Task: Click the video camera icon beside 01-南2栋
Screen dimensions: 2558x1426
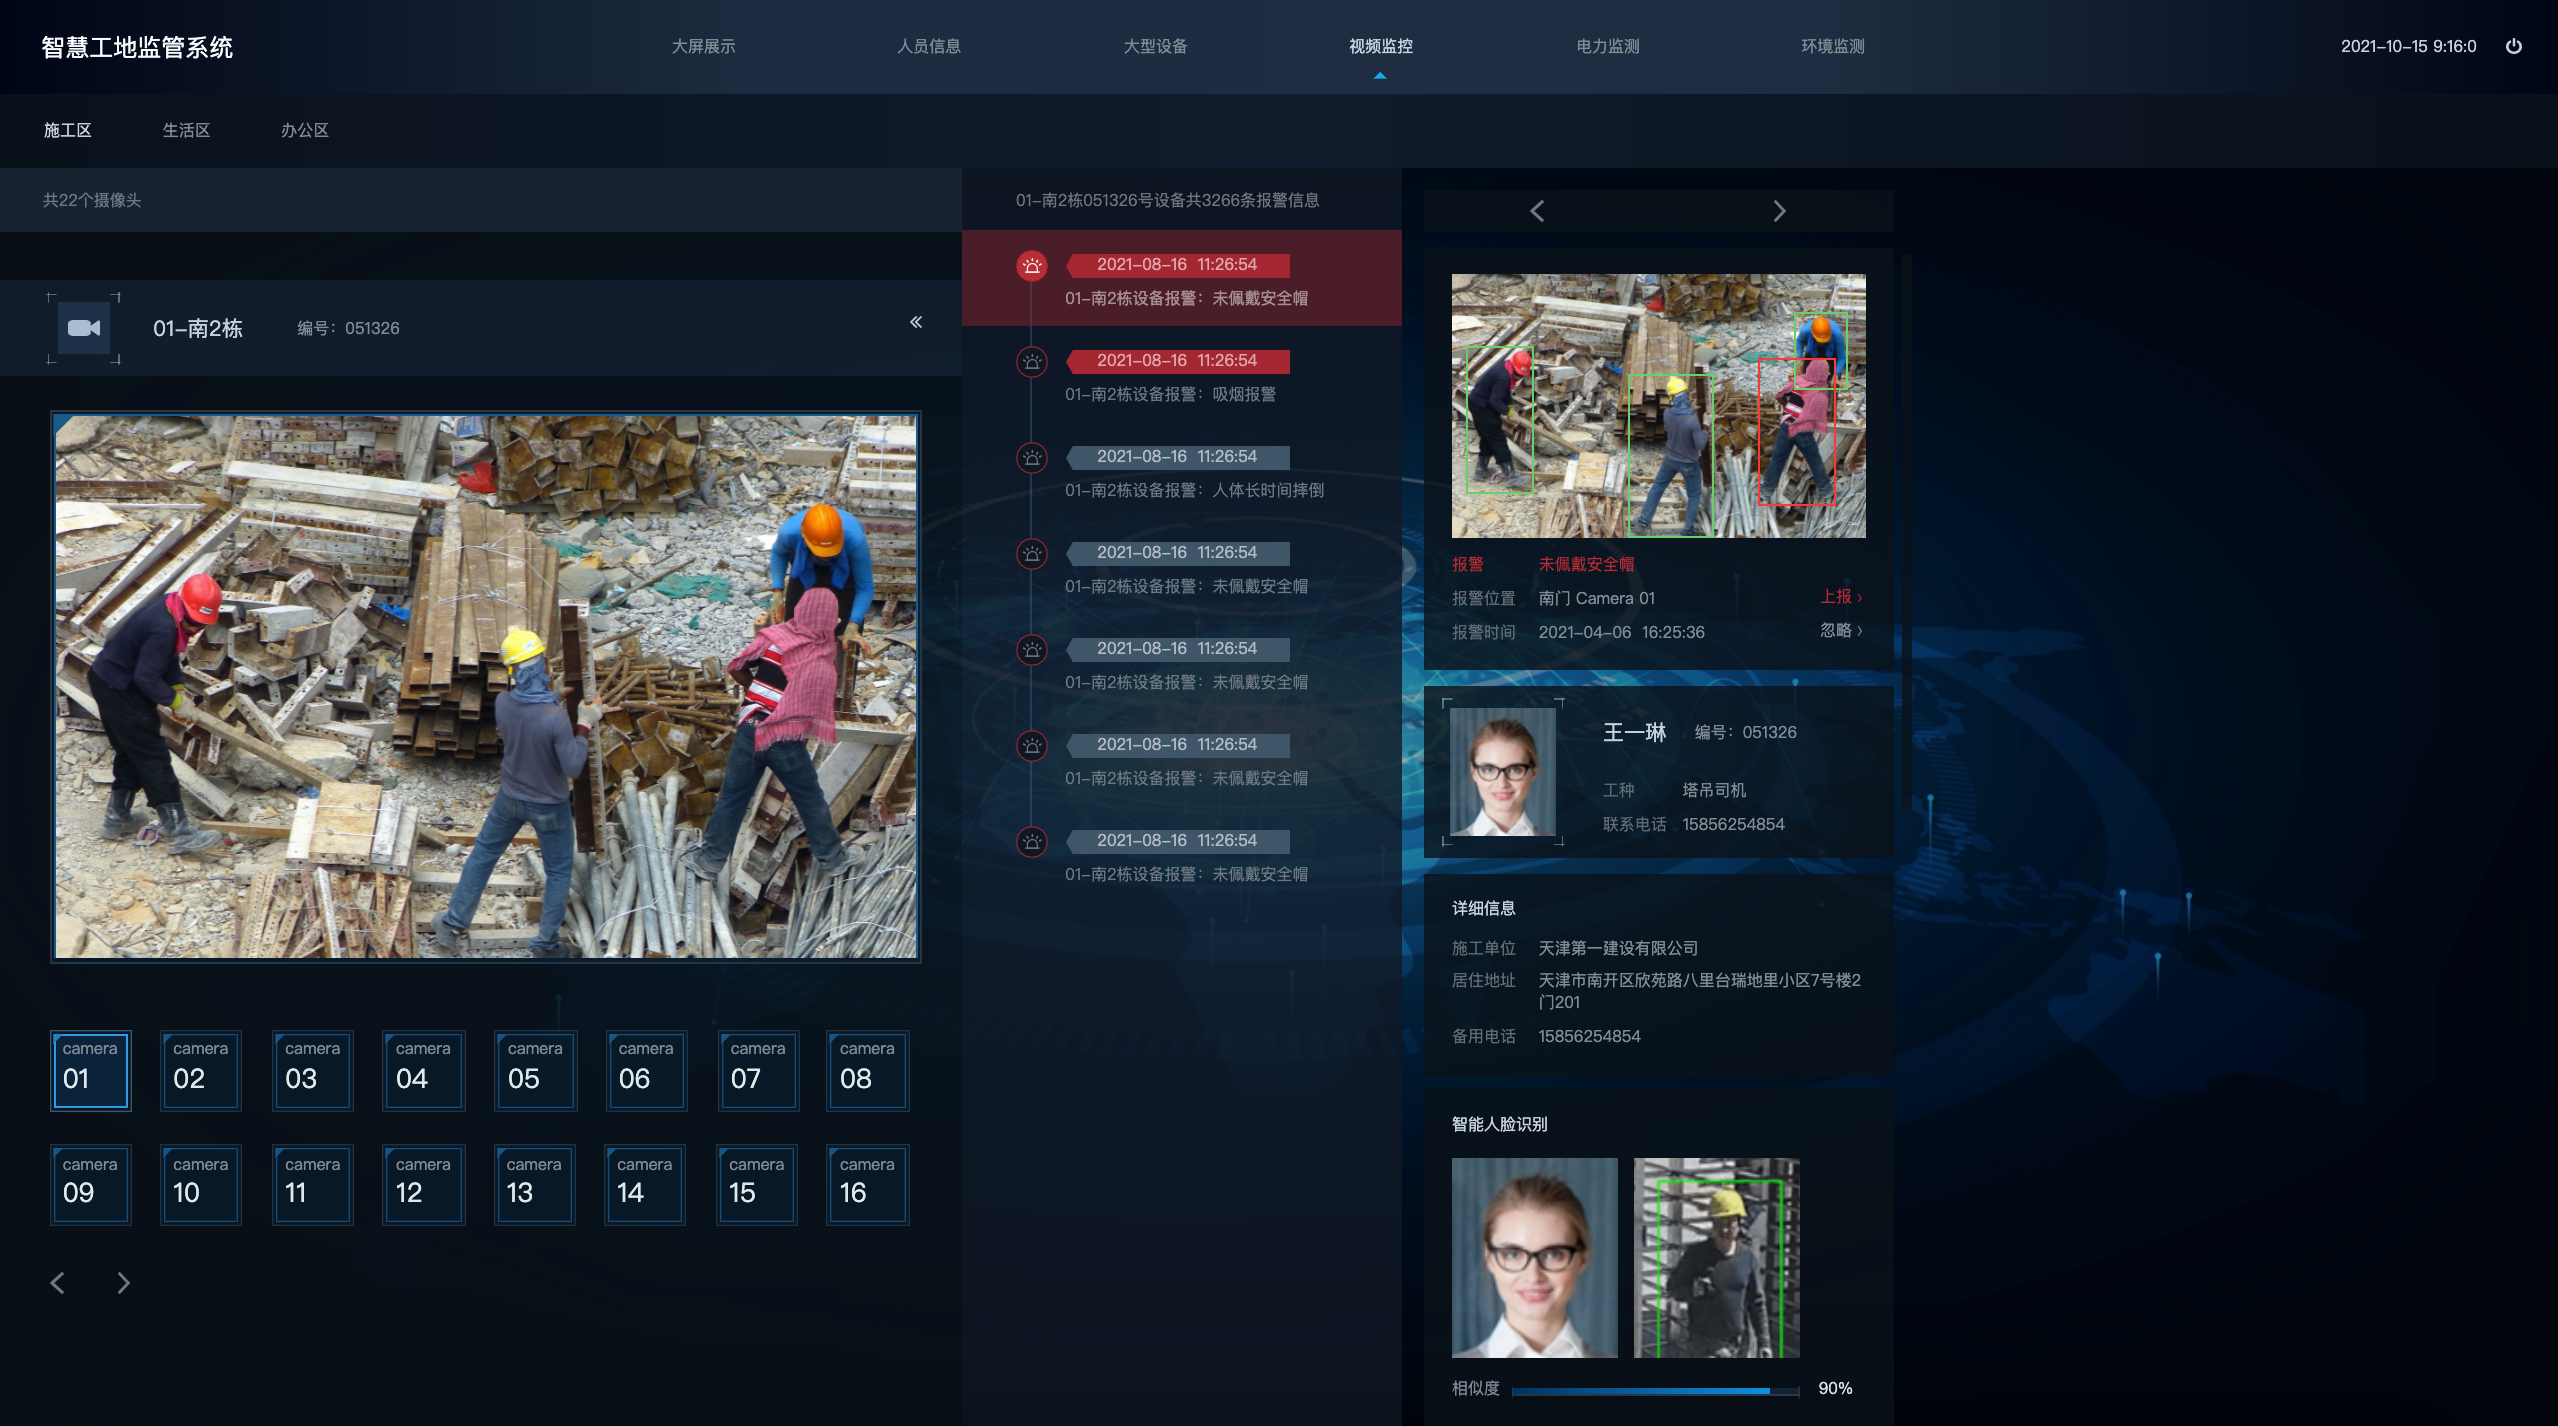Action: pos(84,328)
